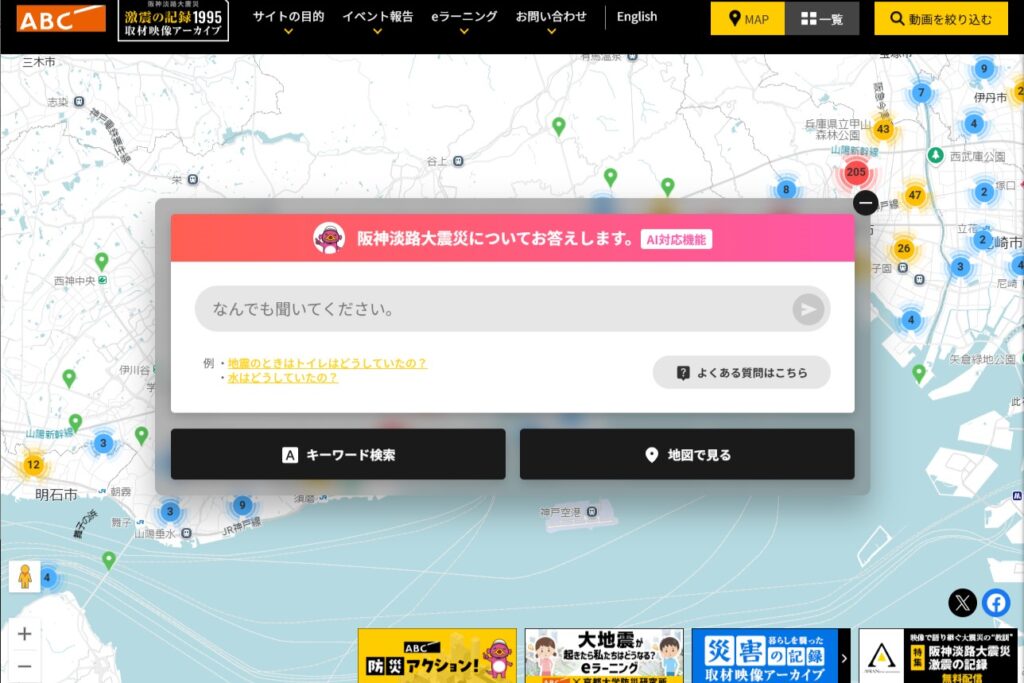Image resolution: width=1024 pixels, height=683 pixels.
Task: Expand the サイトの目的 menu
Action: click(288, 20)
